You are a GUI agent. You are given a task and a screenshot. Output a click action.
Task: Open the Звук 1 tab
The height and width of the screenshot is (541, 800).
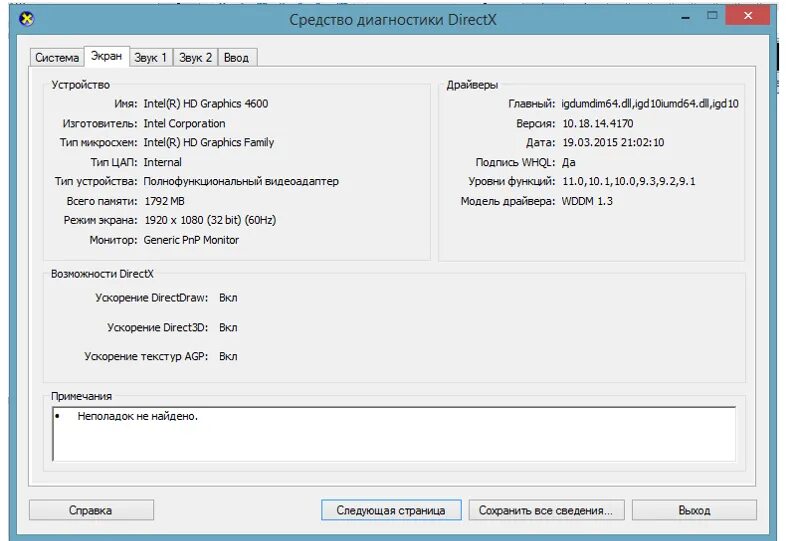point(151,58)
